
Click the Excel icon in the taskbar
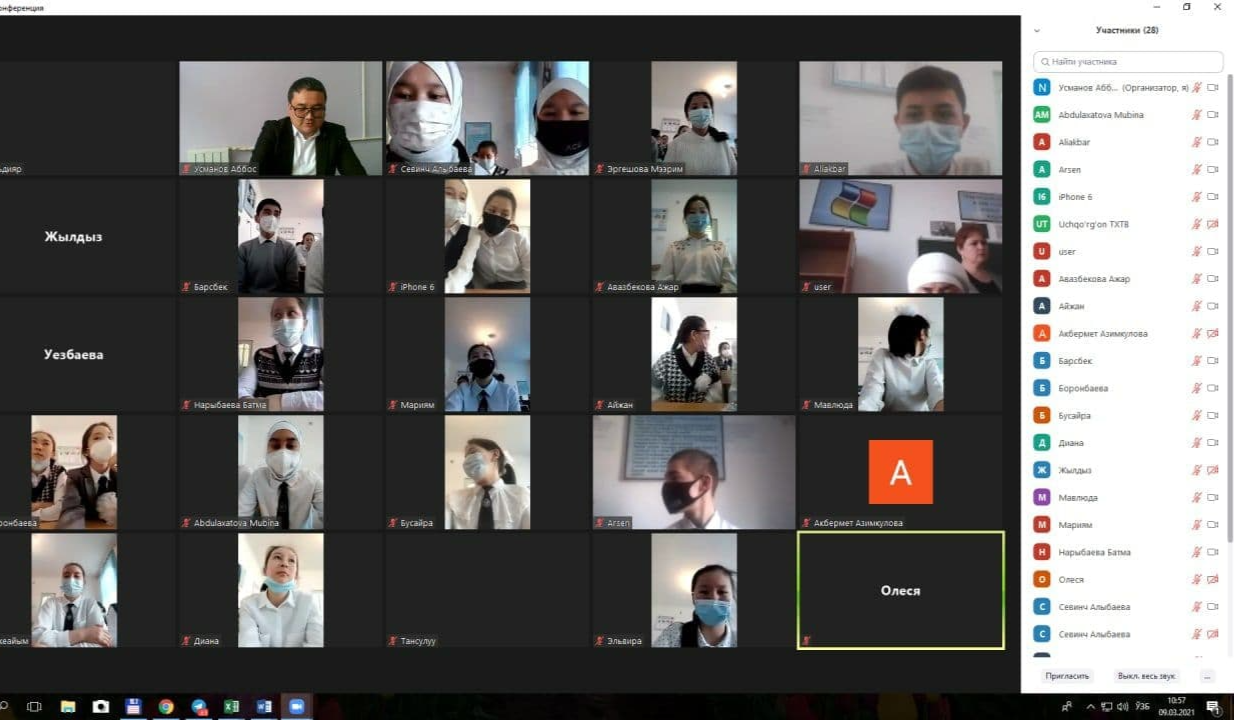(231, 706)
